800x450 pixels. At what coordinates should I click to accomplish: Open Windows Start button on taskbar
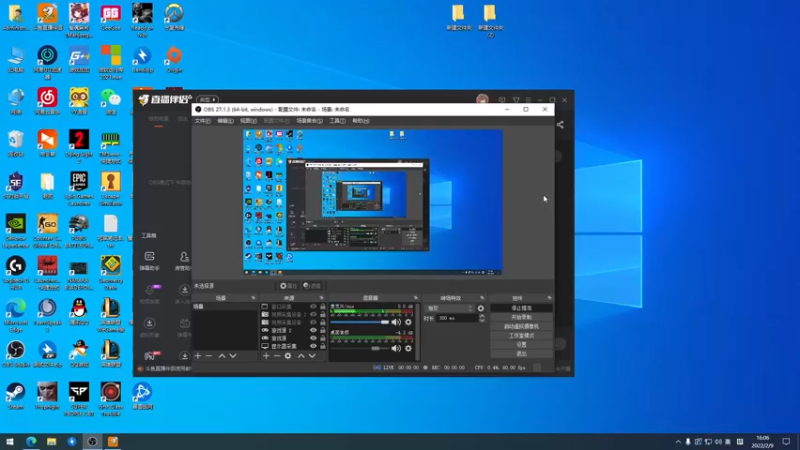point(10,442)
